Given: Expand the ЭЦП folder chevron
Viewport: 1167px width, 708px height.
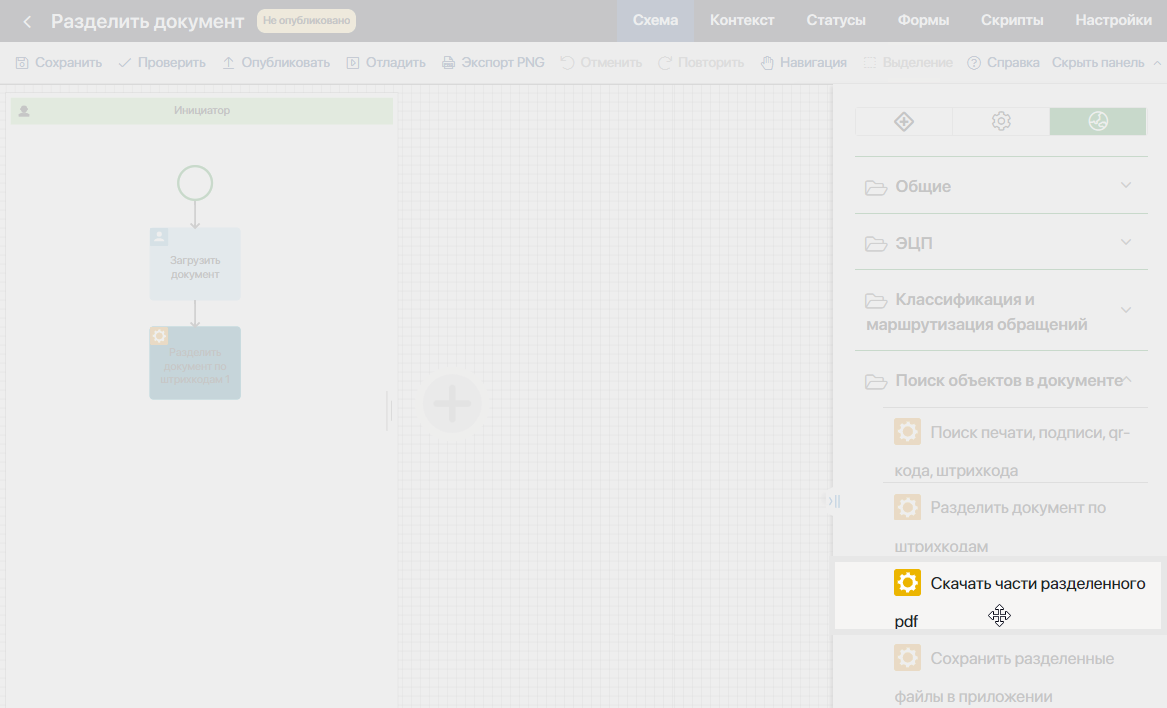Looking at the screenshot, I should [1126, 242].
